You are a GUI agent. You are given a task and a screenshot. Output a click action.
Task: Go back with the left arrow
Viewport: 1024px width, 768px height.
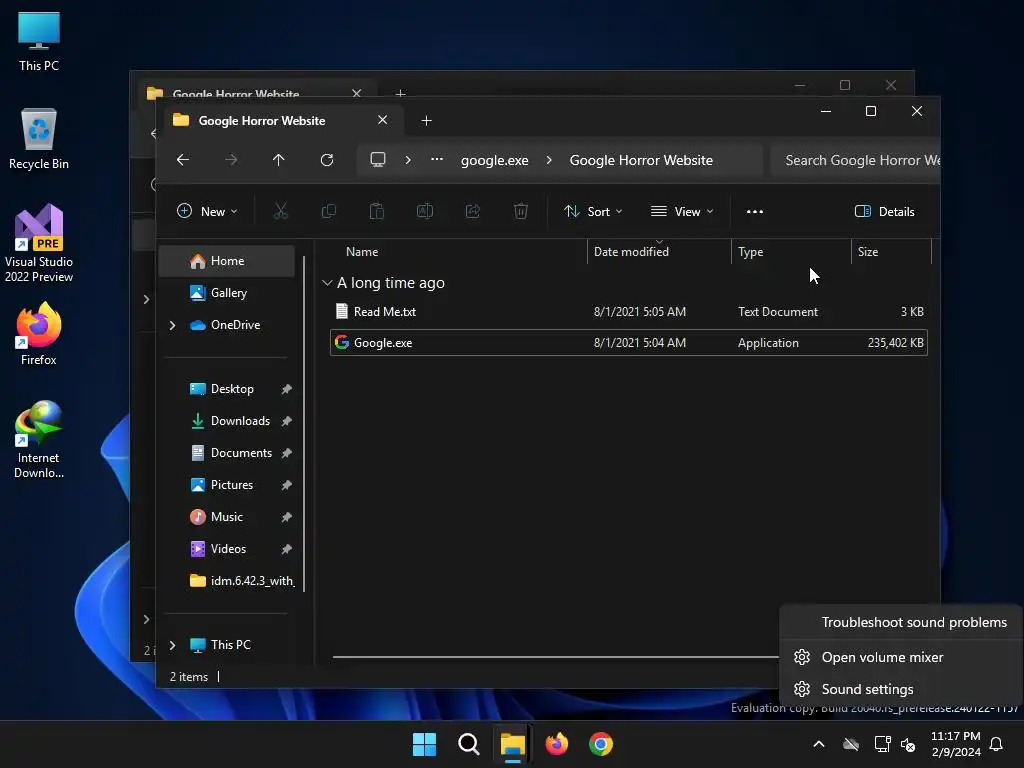(x=183, y=160)
